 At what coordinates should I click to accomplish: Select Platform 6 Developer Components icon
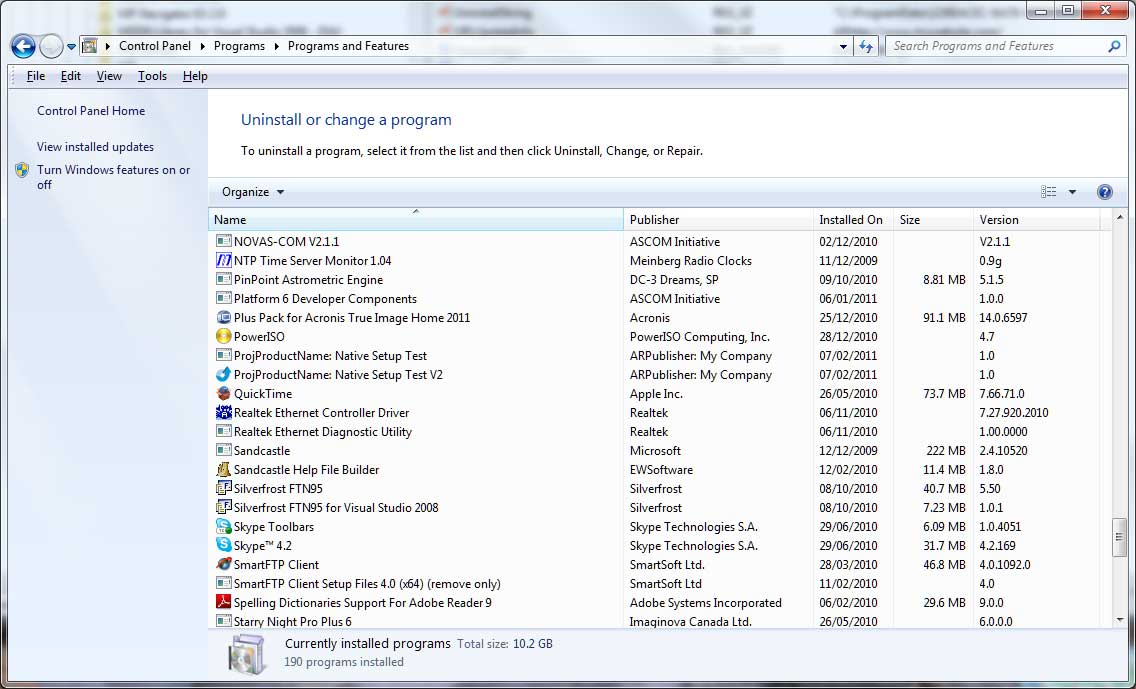coord(224,298)
